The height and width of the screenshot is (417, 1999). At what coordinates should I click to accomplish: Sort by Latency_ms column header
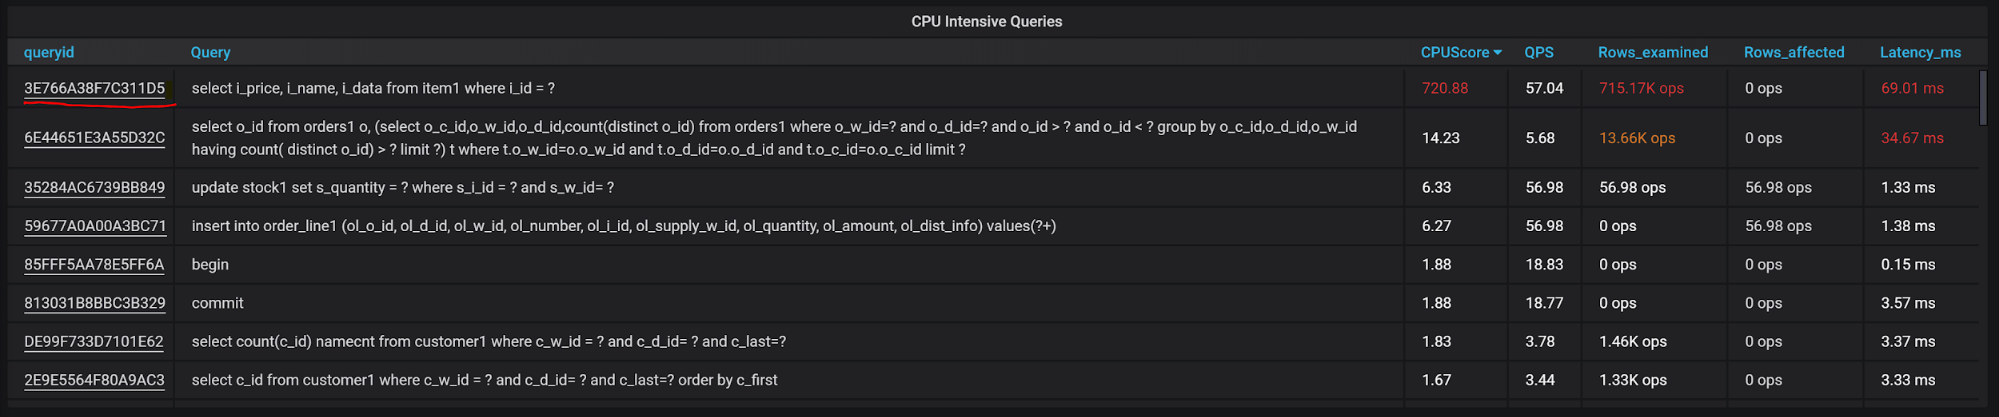pyautogui.click(x=1919, y=53)
